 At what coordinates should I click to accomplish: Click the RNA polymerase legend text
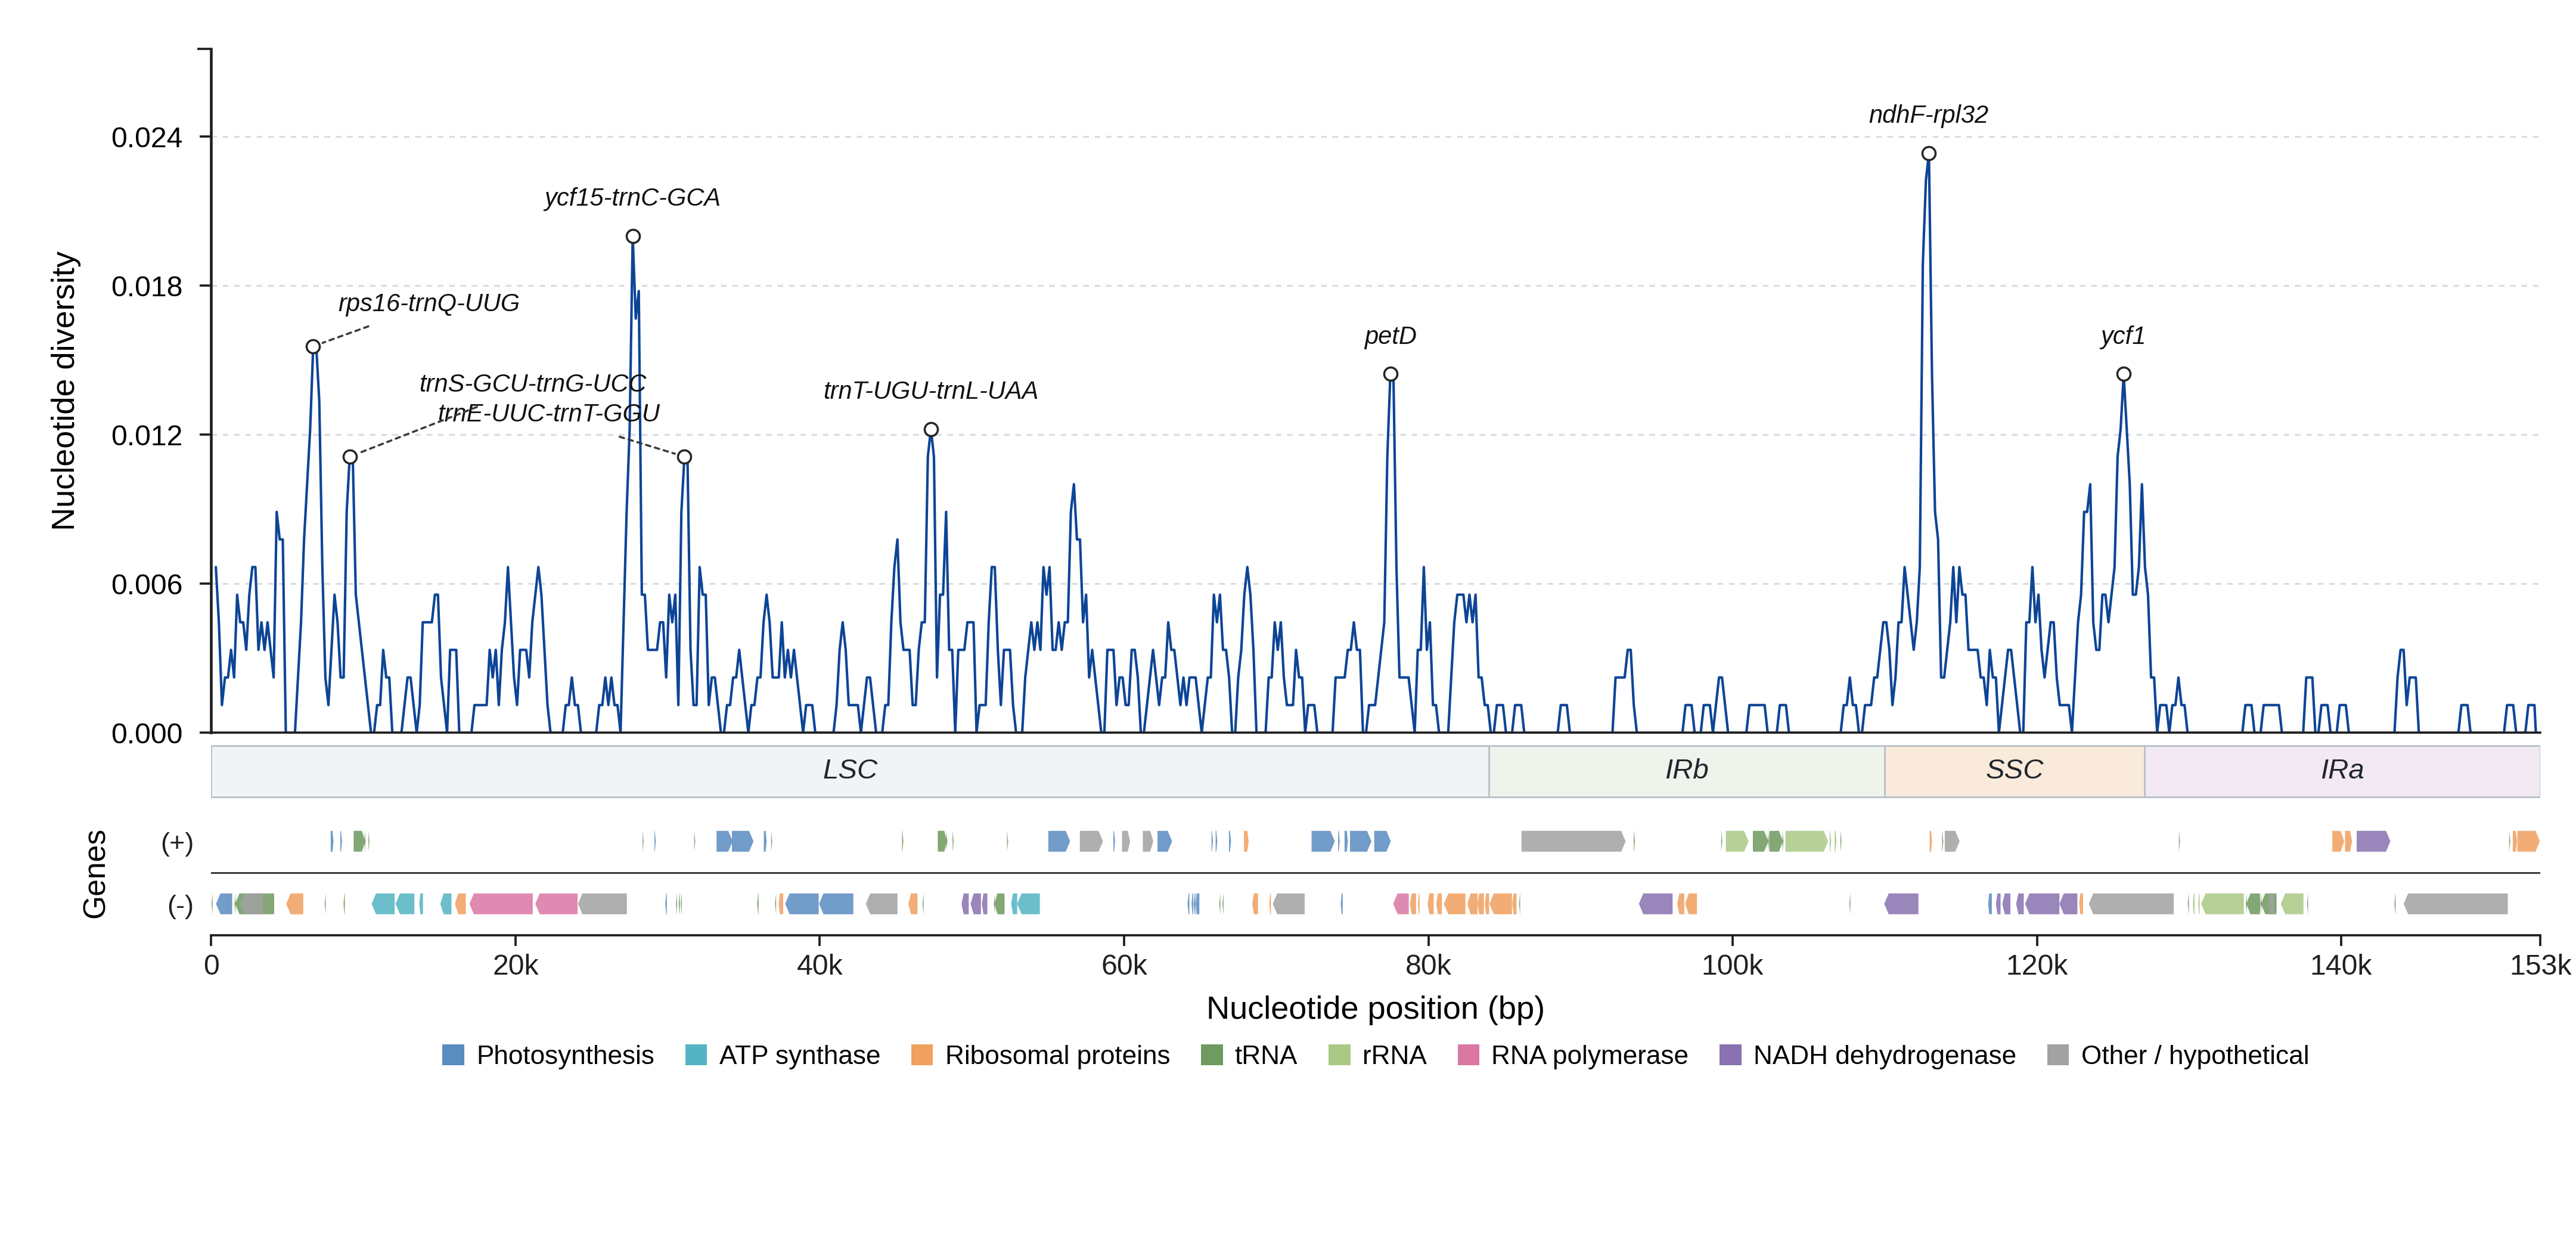tap(1589, 1056)
